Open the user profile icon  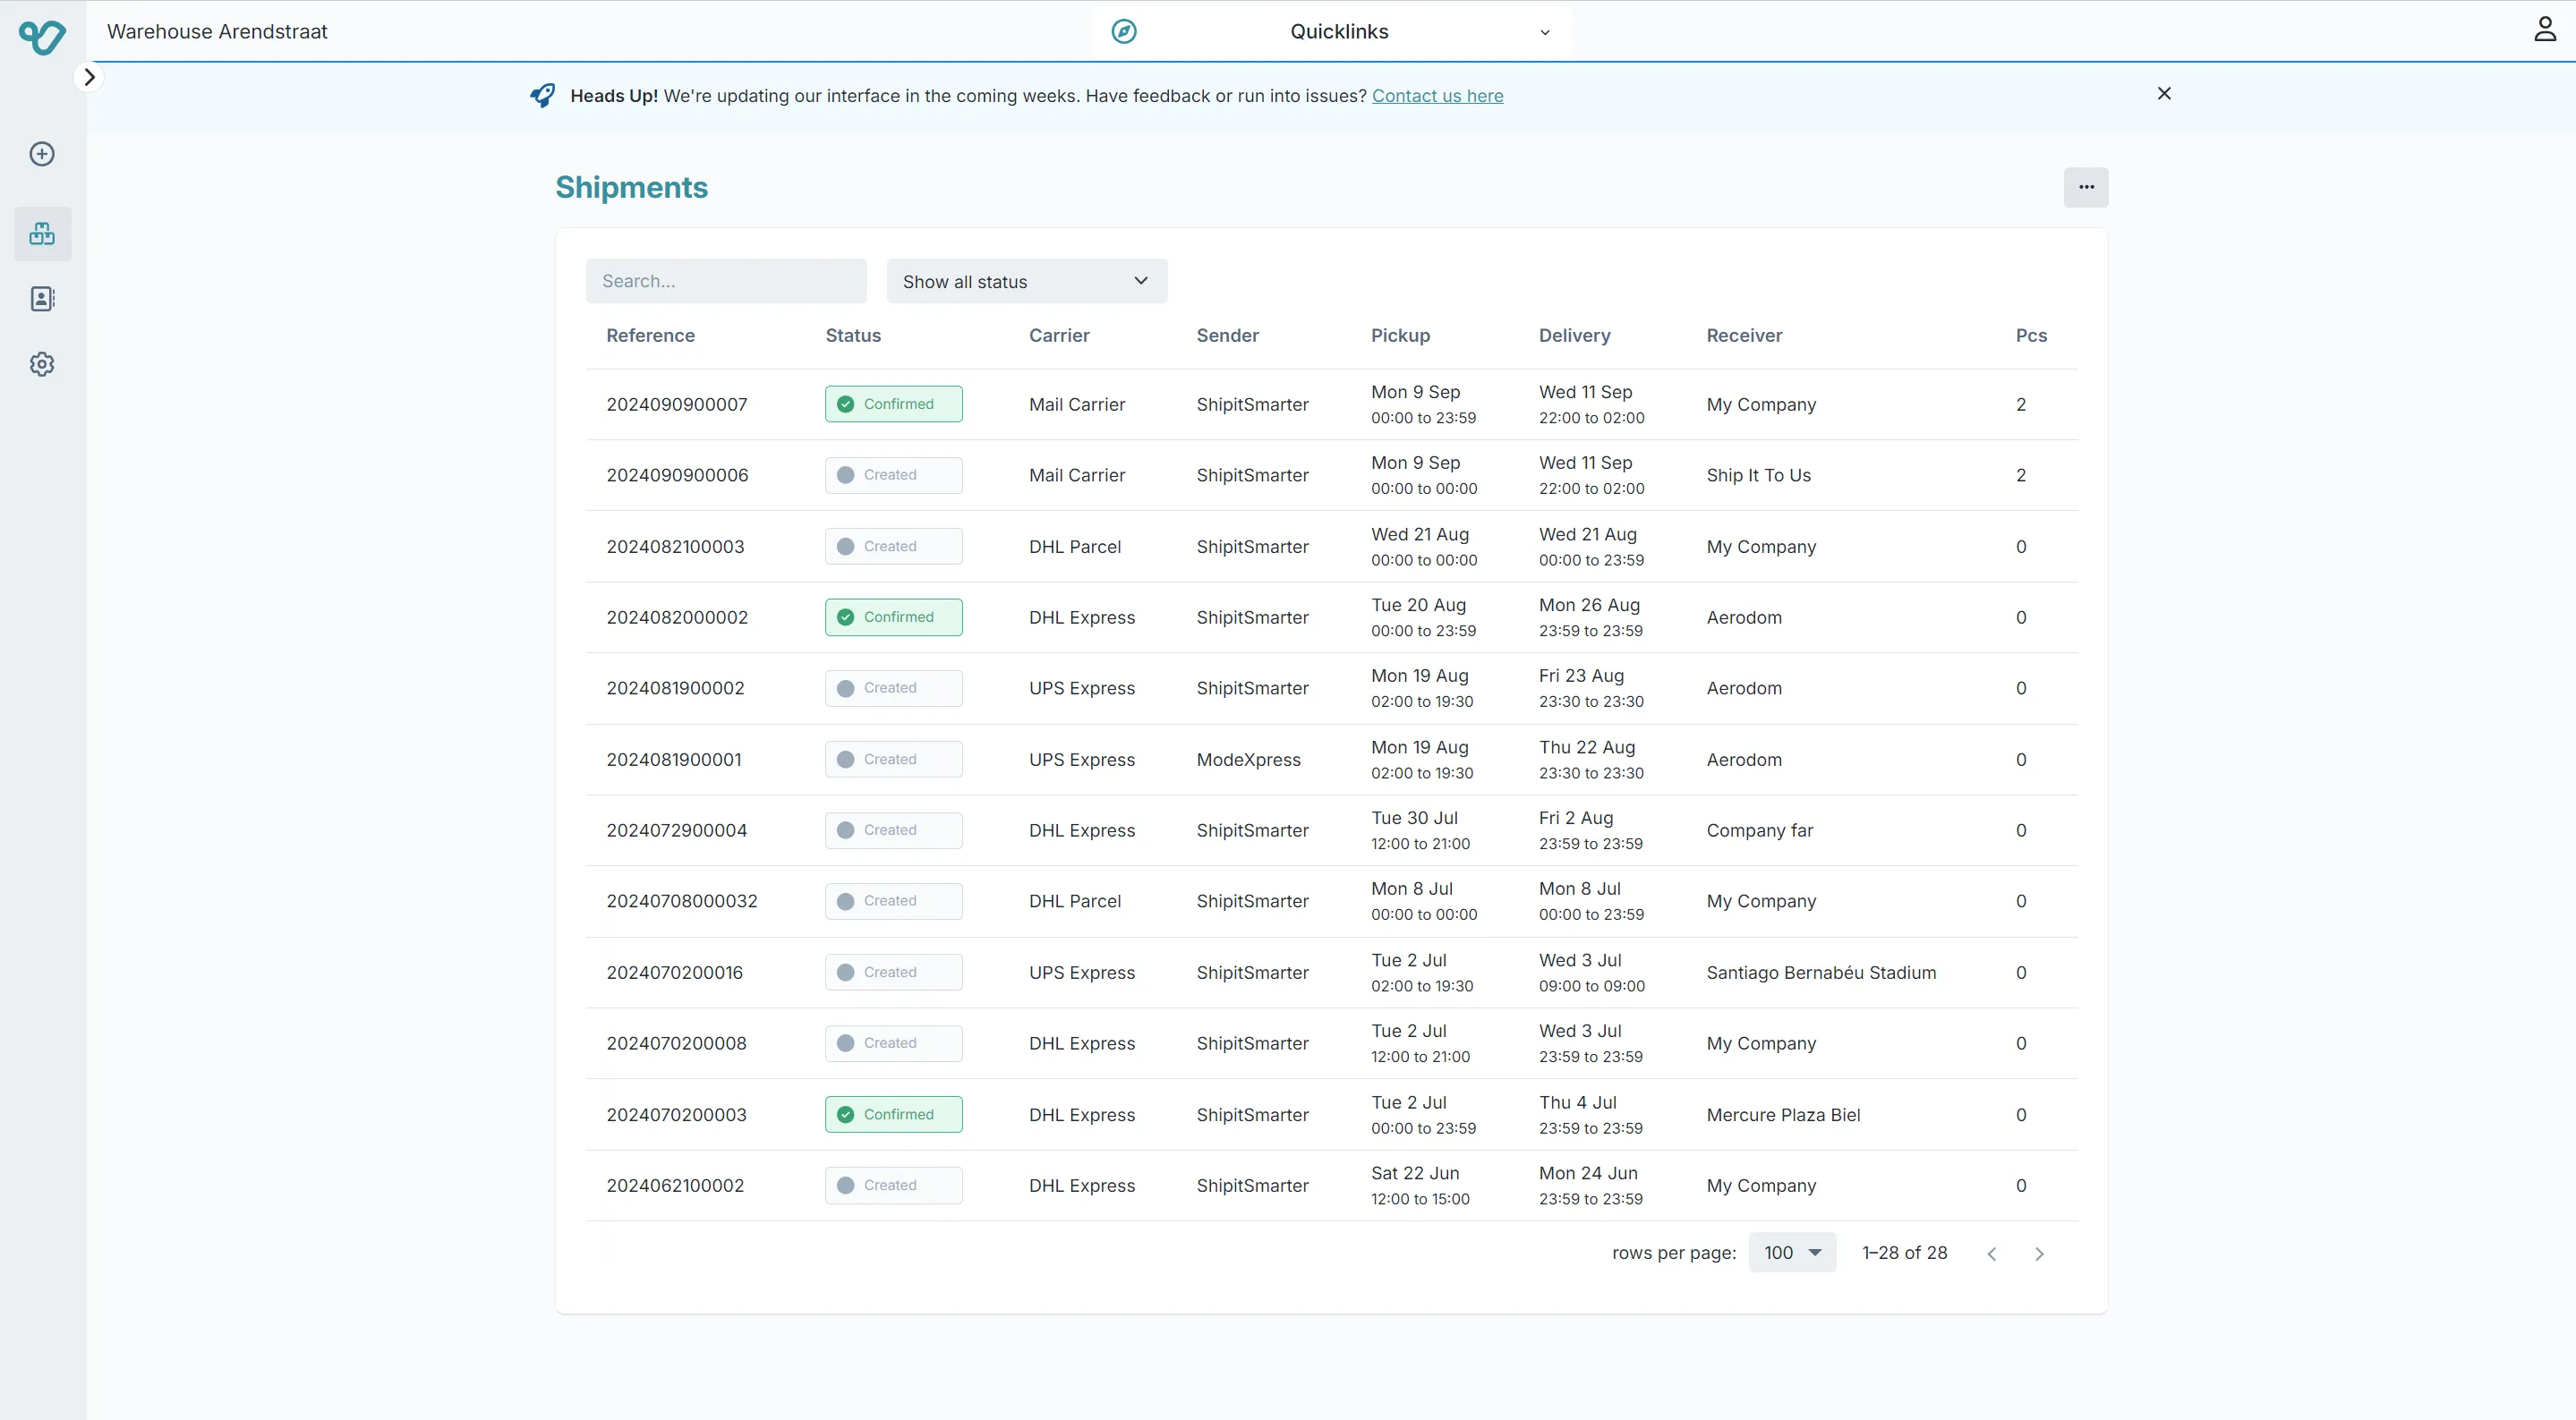(2545, 29)
